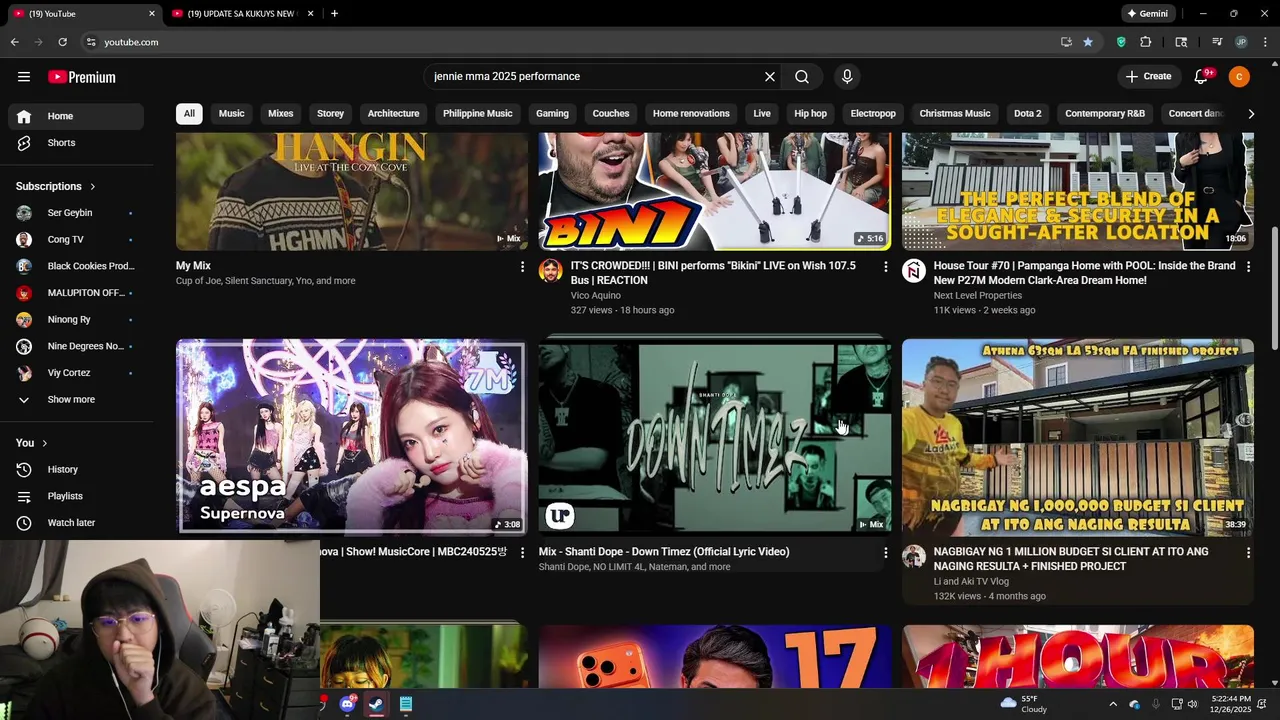The width and height of the screenshot is (1280, 720).
Task: Play aespa Supernova thumbnail
Action: coord(352,436)
